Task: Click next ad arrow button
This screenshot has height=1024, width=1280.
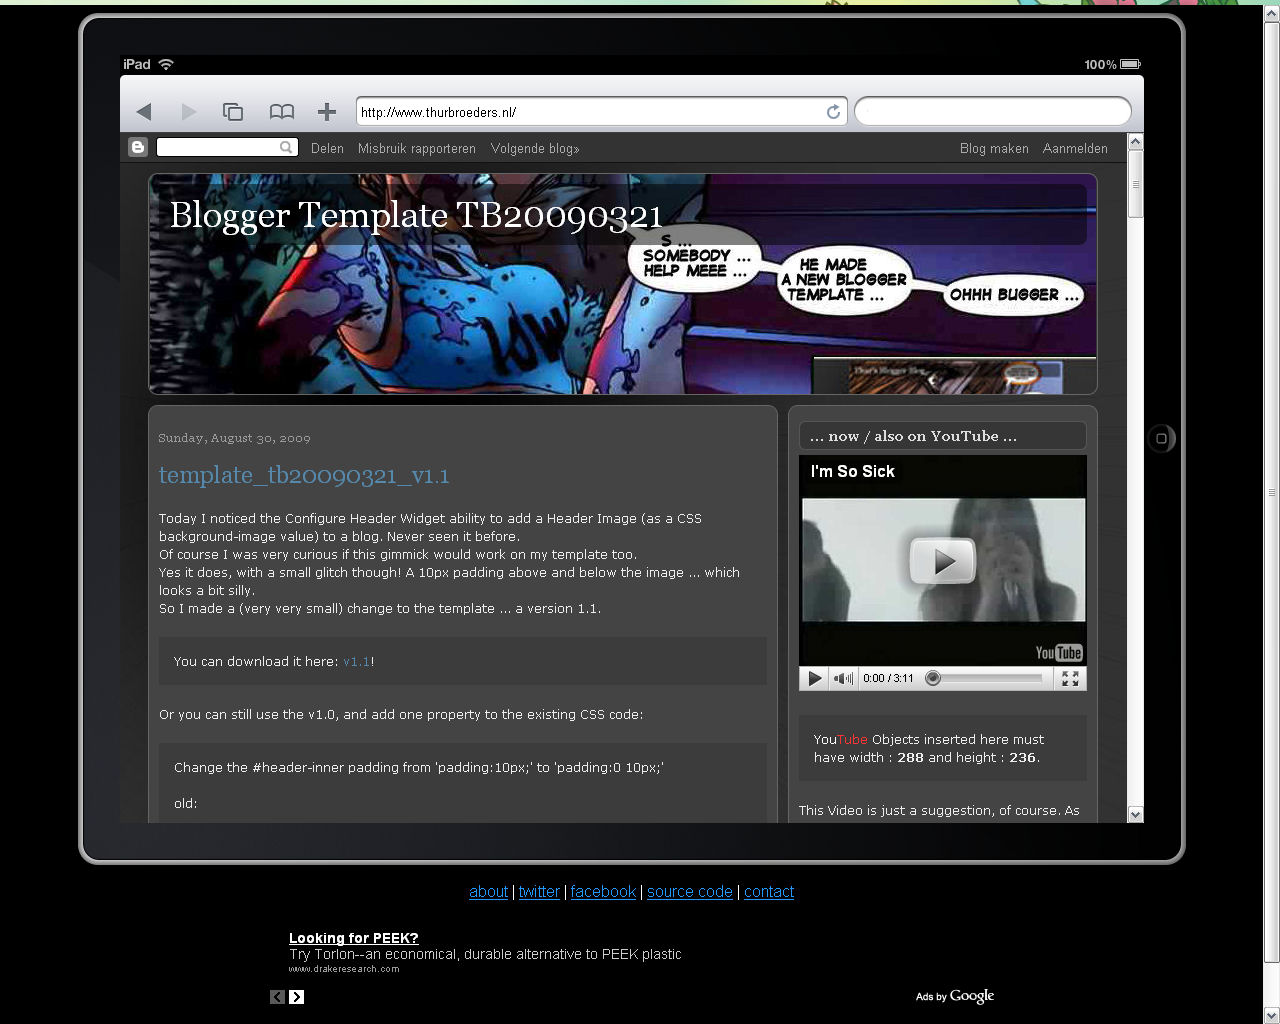Action: pos(297,997)
